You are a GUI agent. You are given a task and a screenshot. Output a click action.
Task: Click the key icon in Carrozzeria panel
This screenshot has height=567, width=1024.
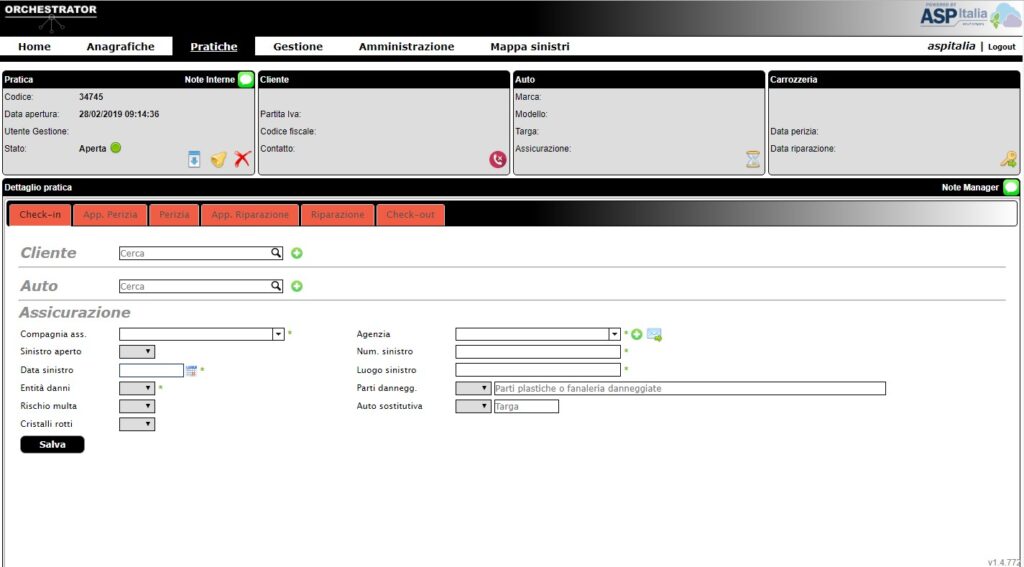point(1008,159)
